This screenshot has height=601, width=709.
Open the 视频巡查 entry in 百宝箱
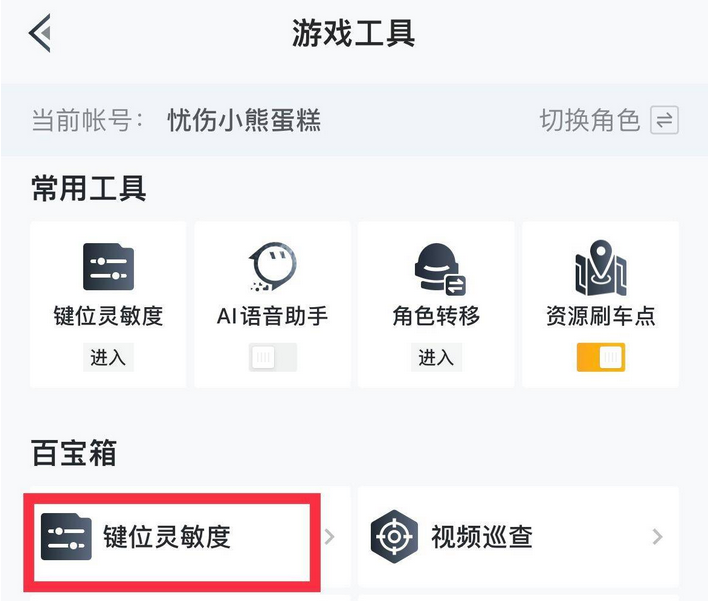pyautogui.click(x=482, y=537)
